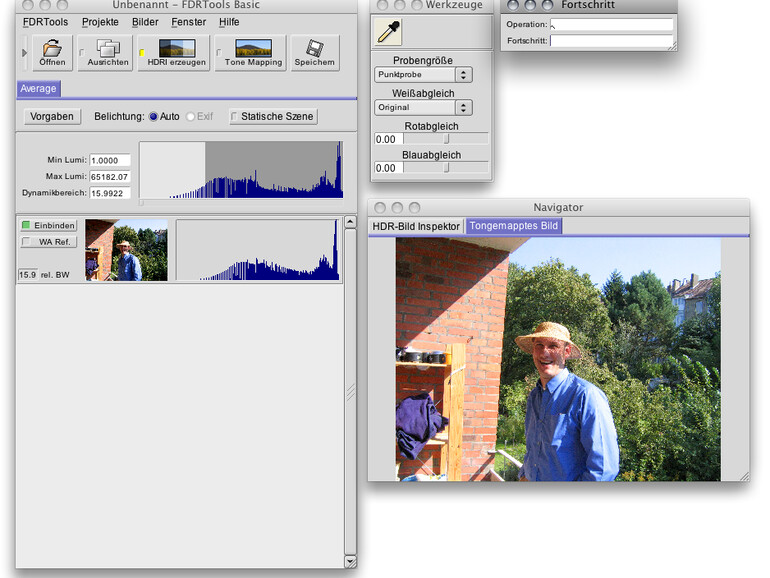The image size is (770, 578).
Task: Open the Probengröße Punktprobe dropdown
Action: pyautogui.click(x=422, y=75)
